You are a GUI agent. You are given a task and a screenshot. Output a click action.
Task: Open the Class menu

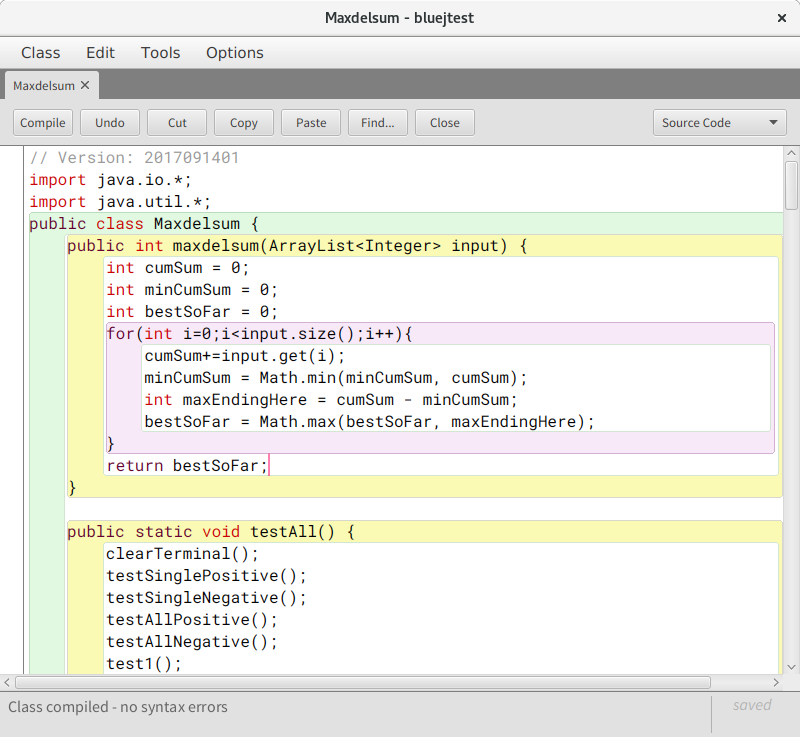tap(41, 53)
